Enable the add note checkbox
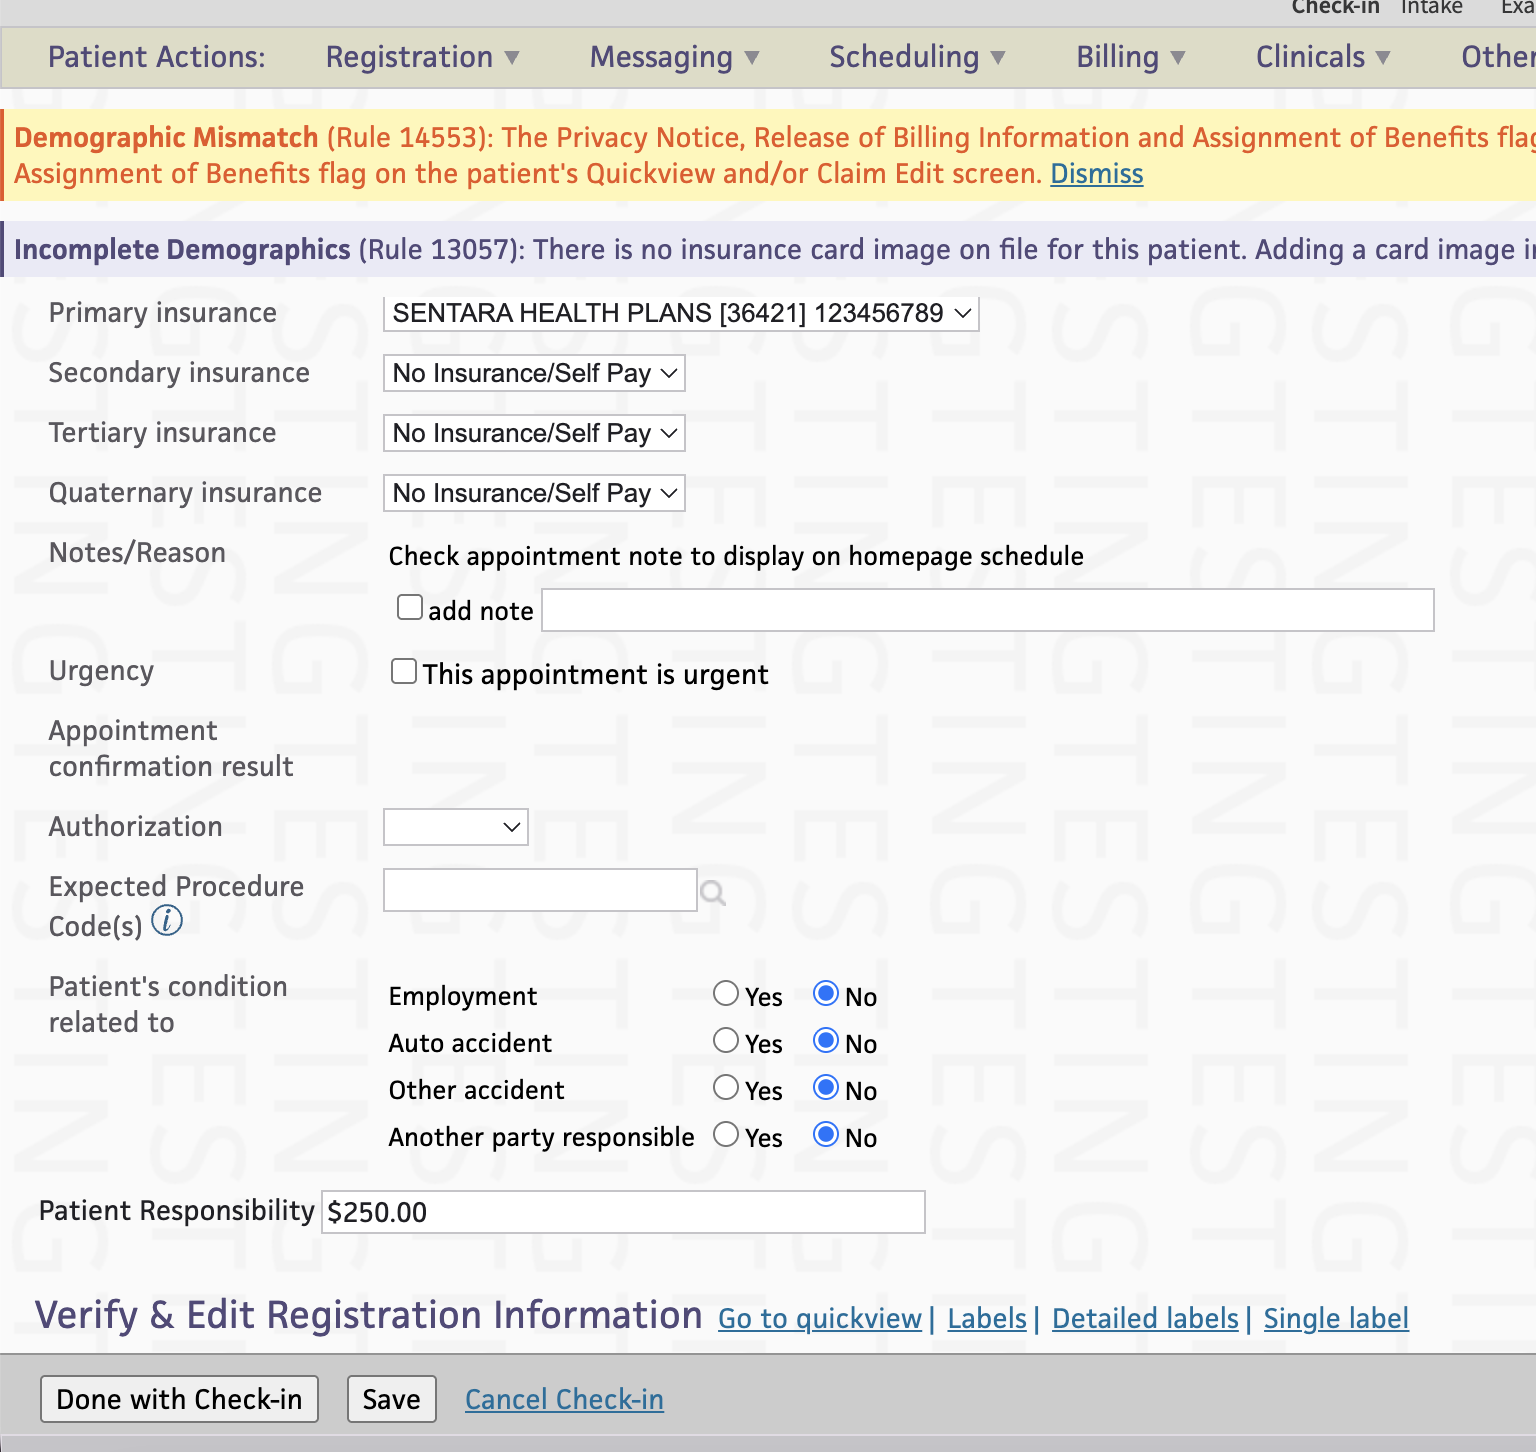The height and width of the screenshot is (1452, 1536). click(x=409, y=606)
